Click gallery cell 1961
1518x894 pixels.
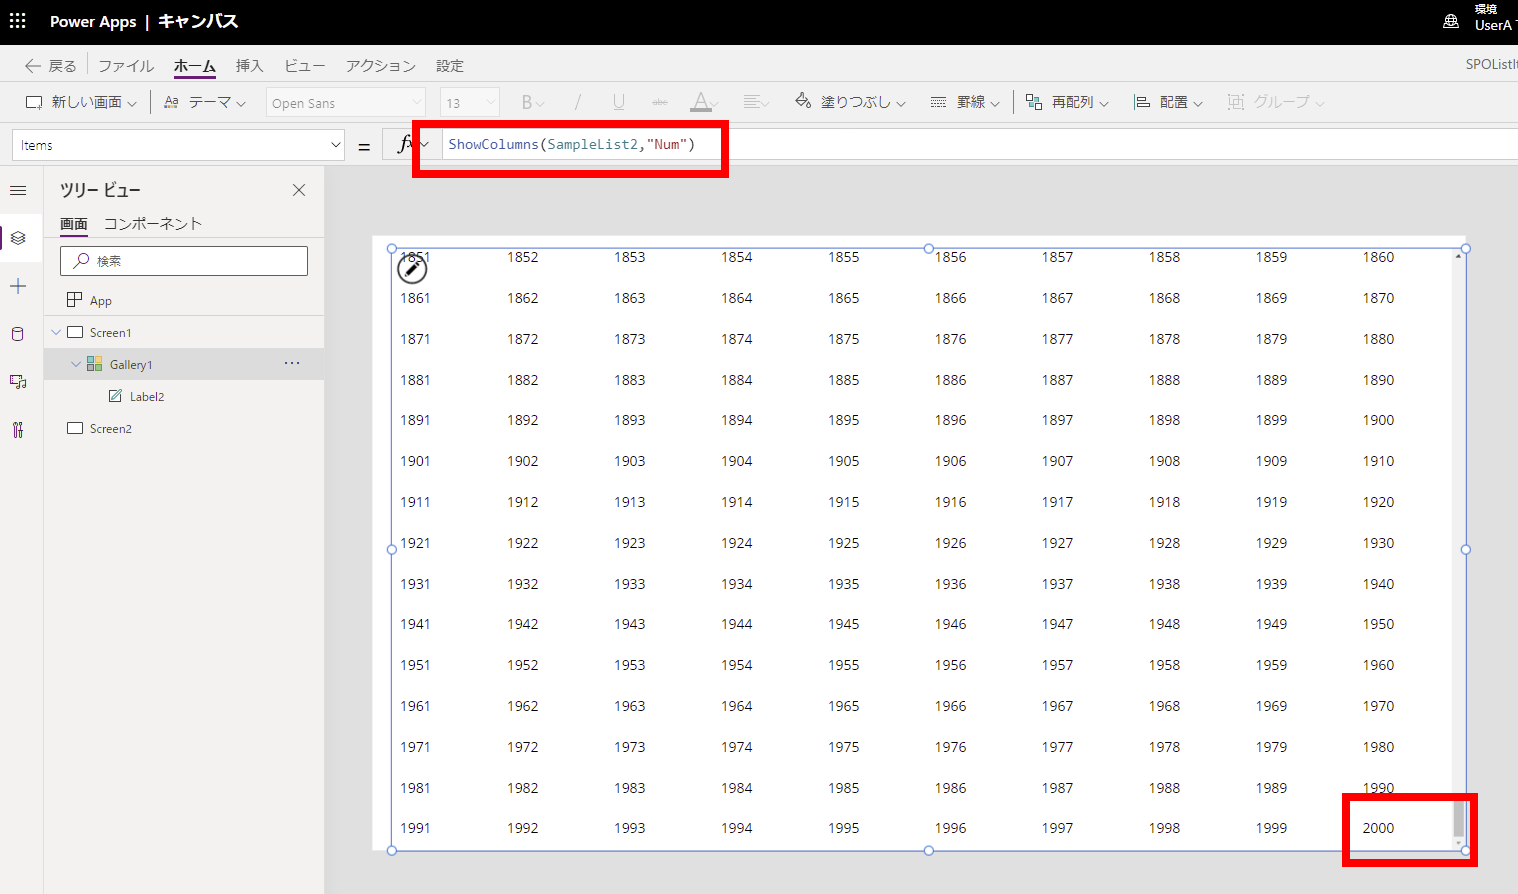(415, 706)
